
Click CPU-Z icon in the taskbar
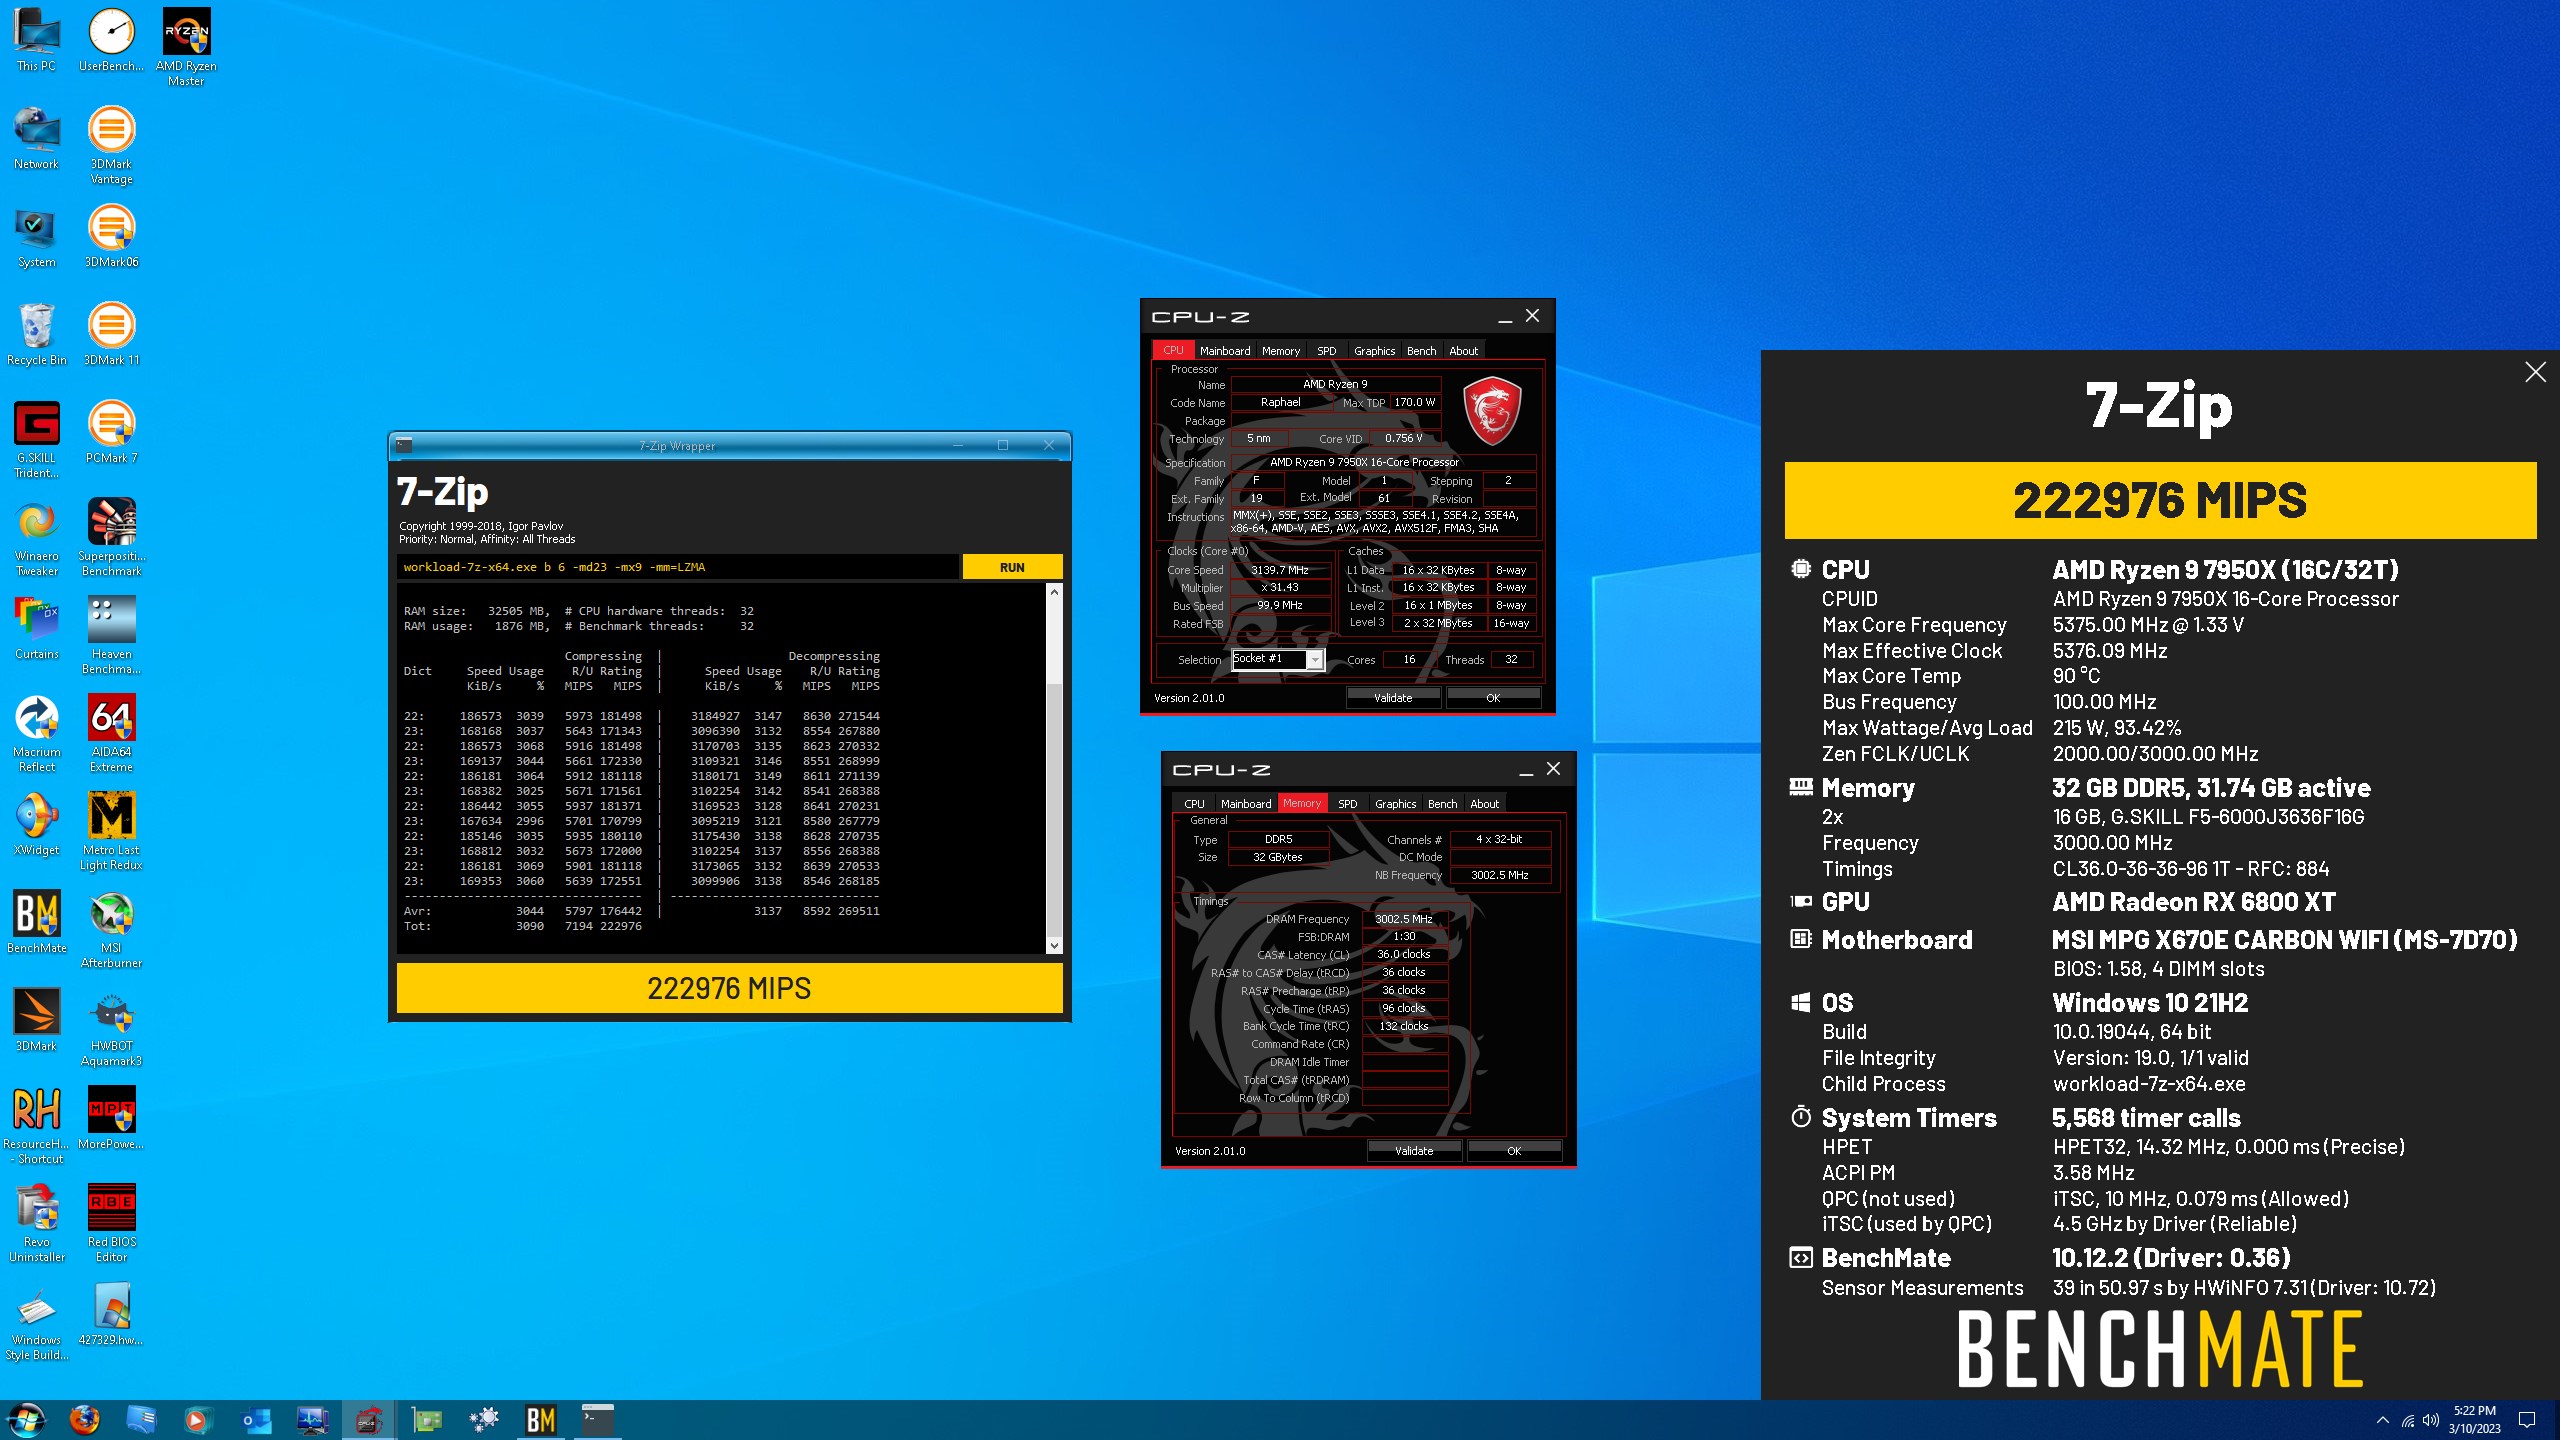click(369, 1419)
